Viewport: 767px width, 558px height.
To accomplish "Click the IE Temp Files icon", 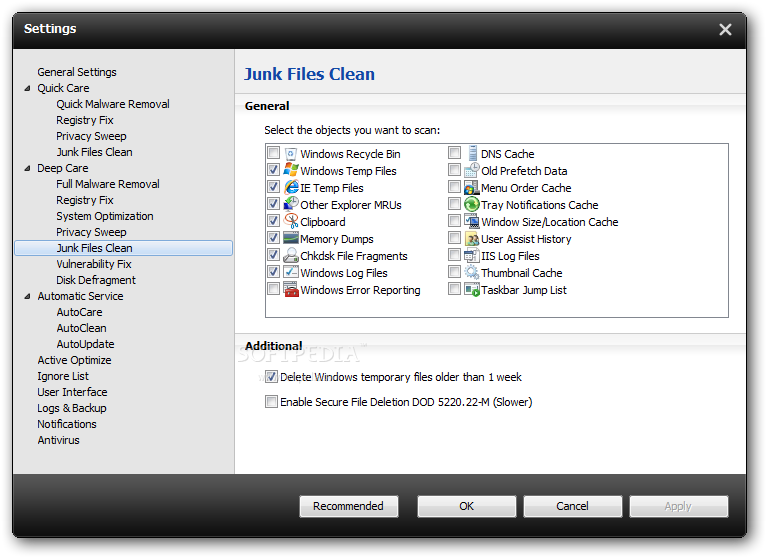I will click(291, 187).
